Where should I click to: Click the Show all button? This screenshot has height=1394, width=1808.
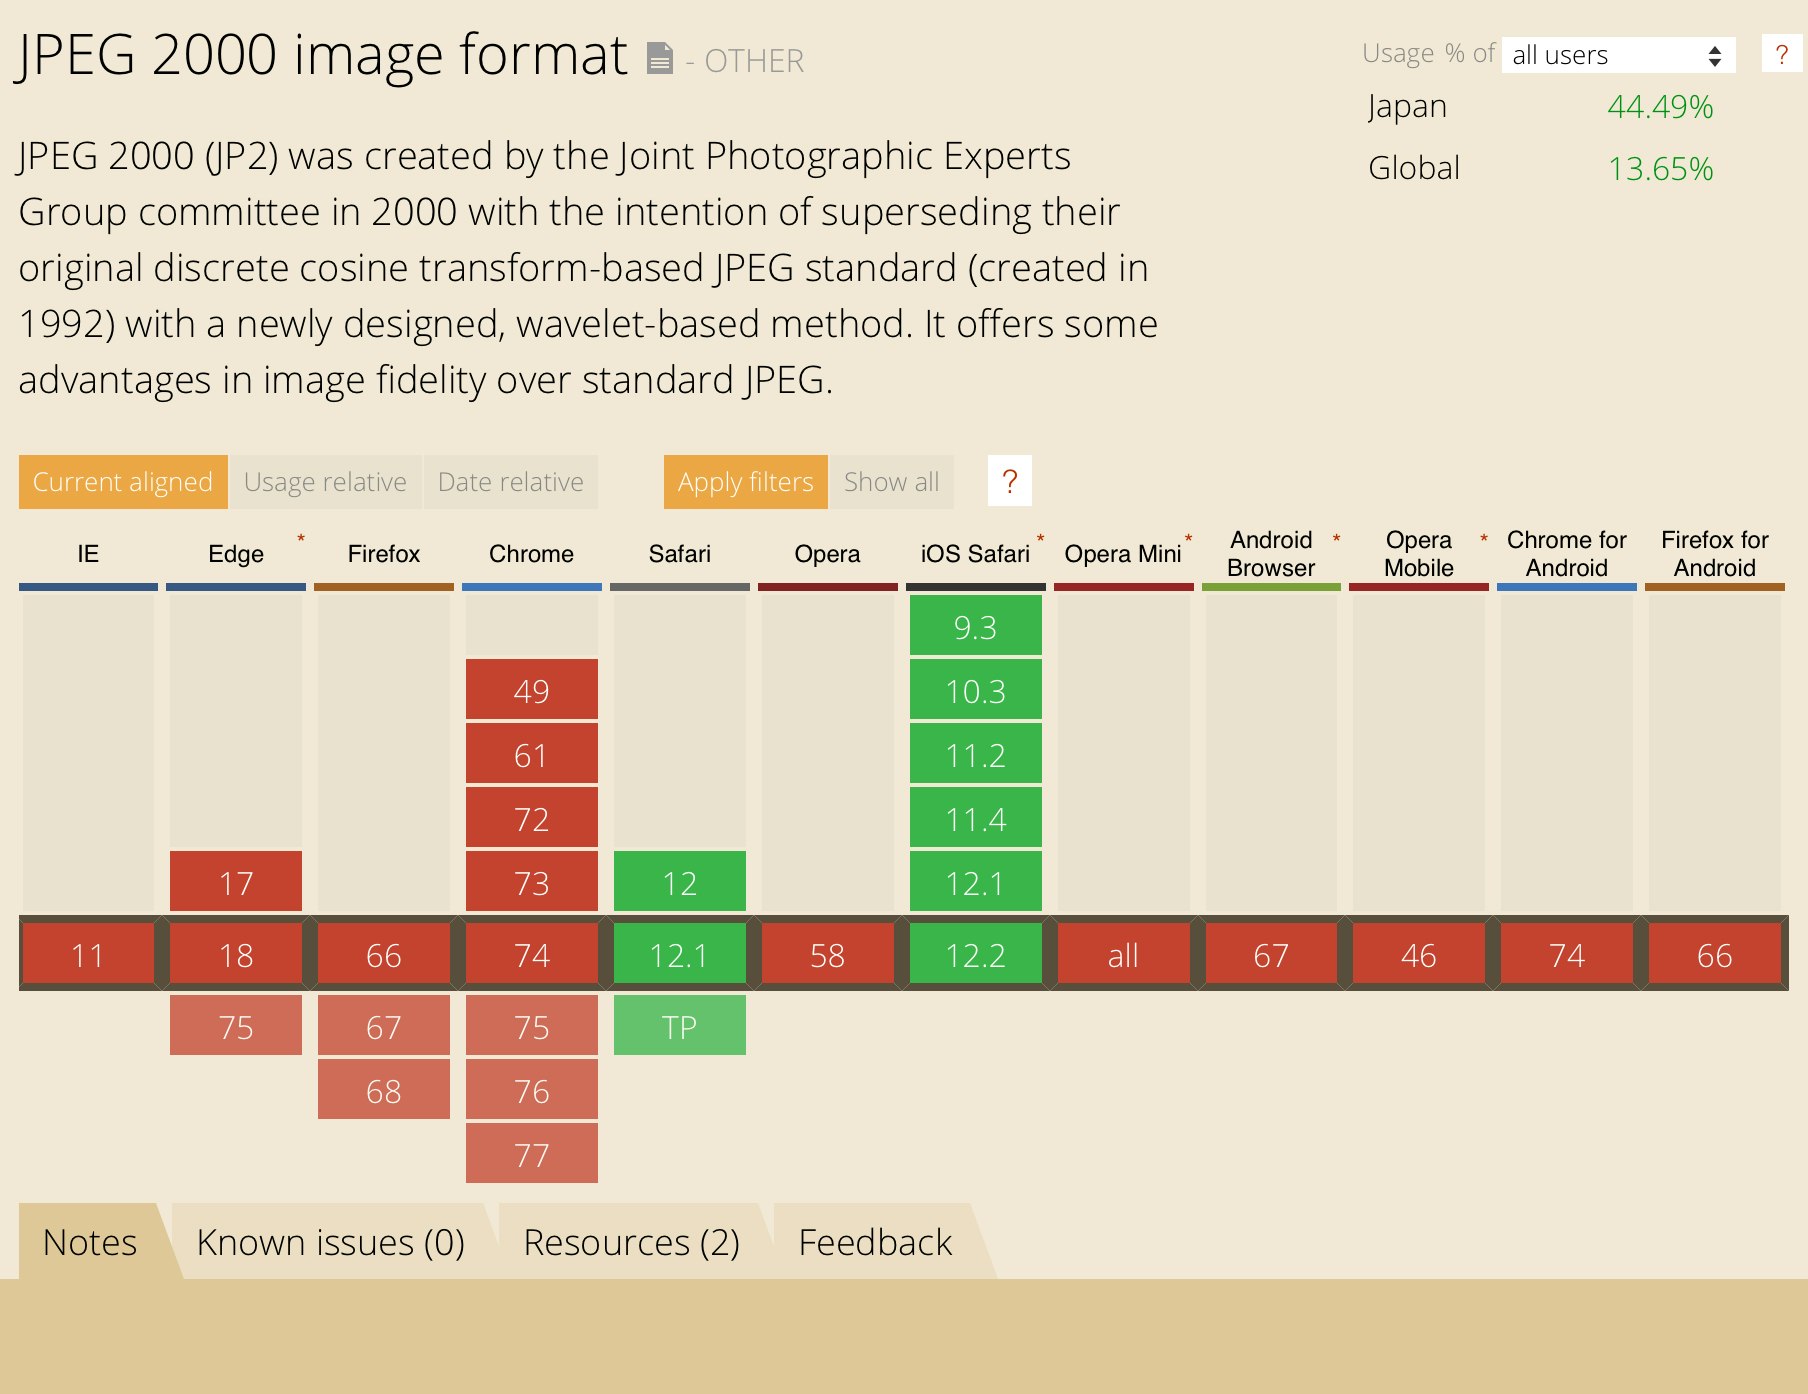(891, 481)
